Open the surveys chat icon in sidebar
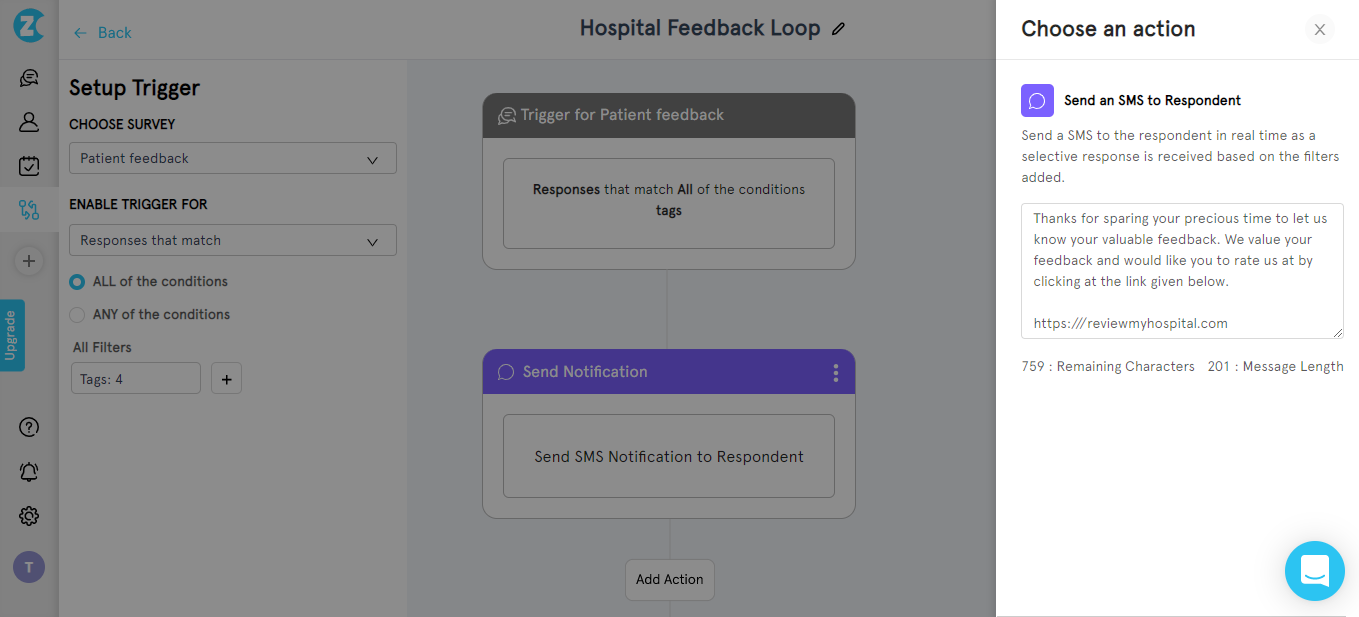The height and width of the screenshot is (617, 1359). [29, 78]
